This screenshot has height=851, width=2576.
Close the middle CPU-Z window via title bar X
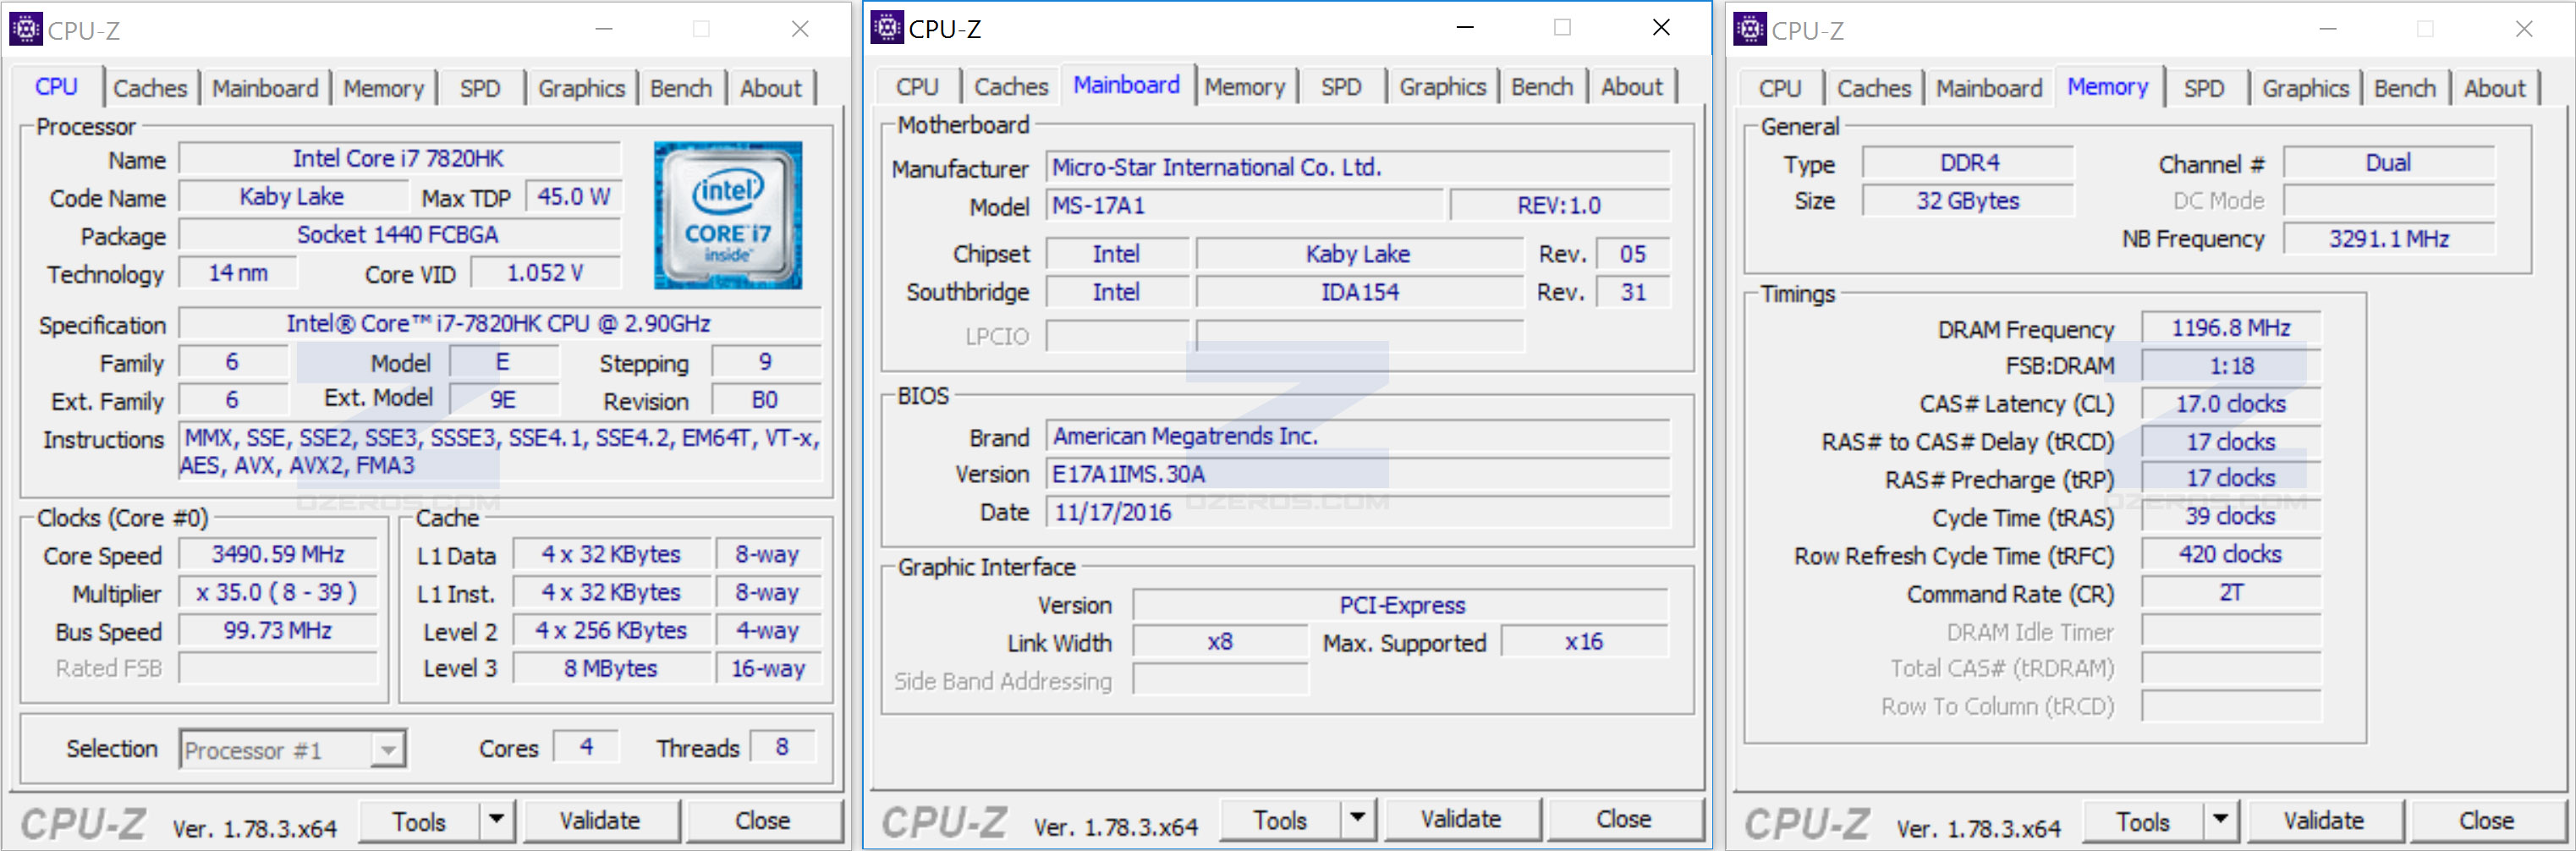[1661, 28]
